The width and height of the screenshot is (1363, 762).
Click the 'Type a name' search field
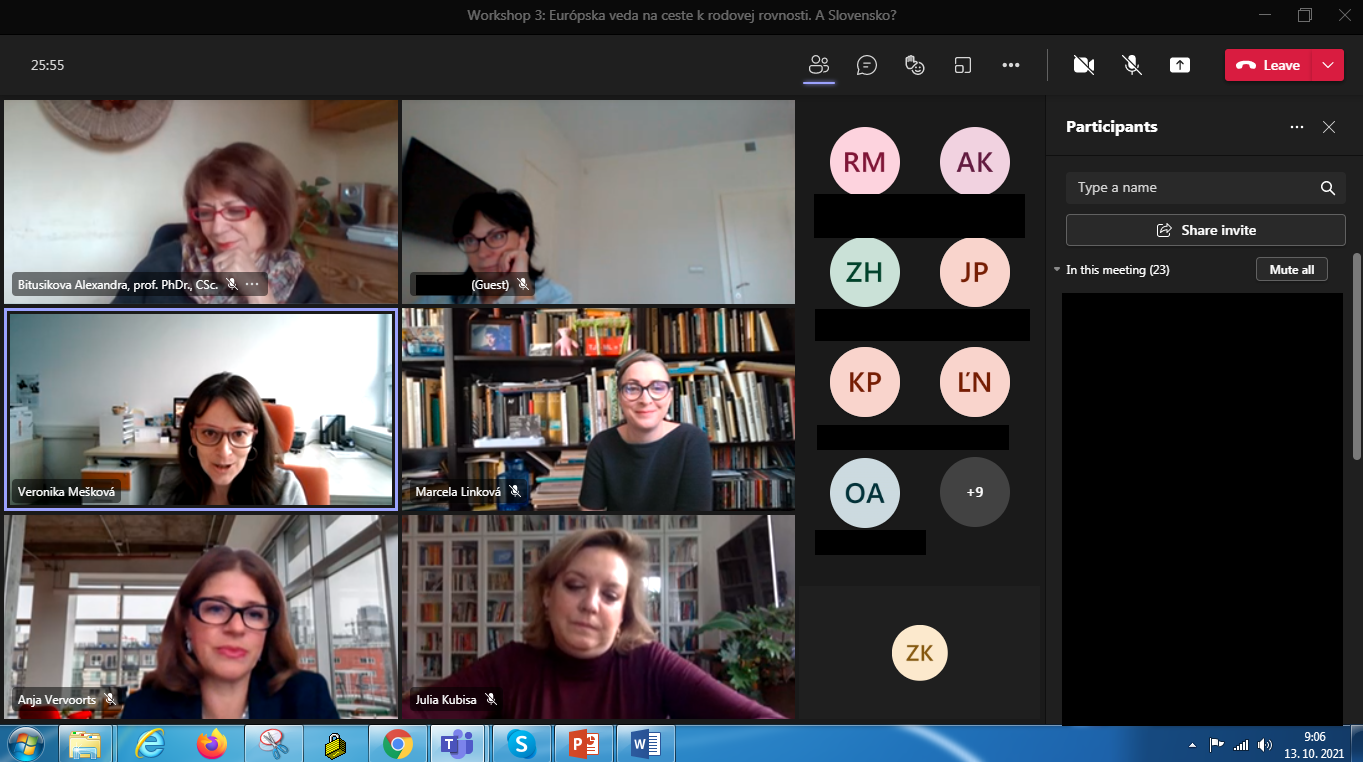1190,188
